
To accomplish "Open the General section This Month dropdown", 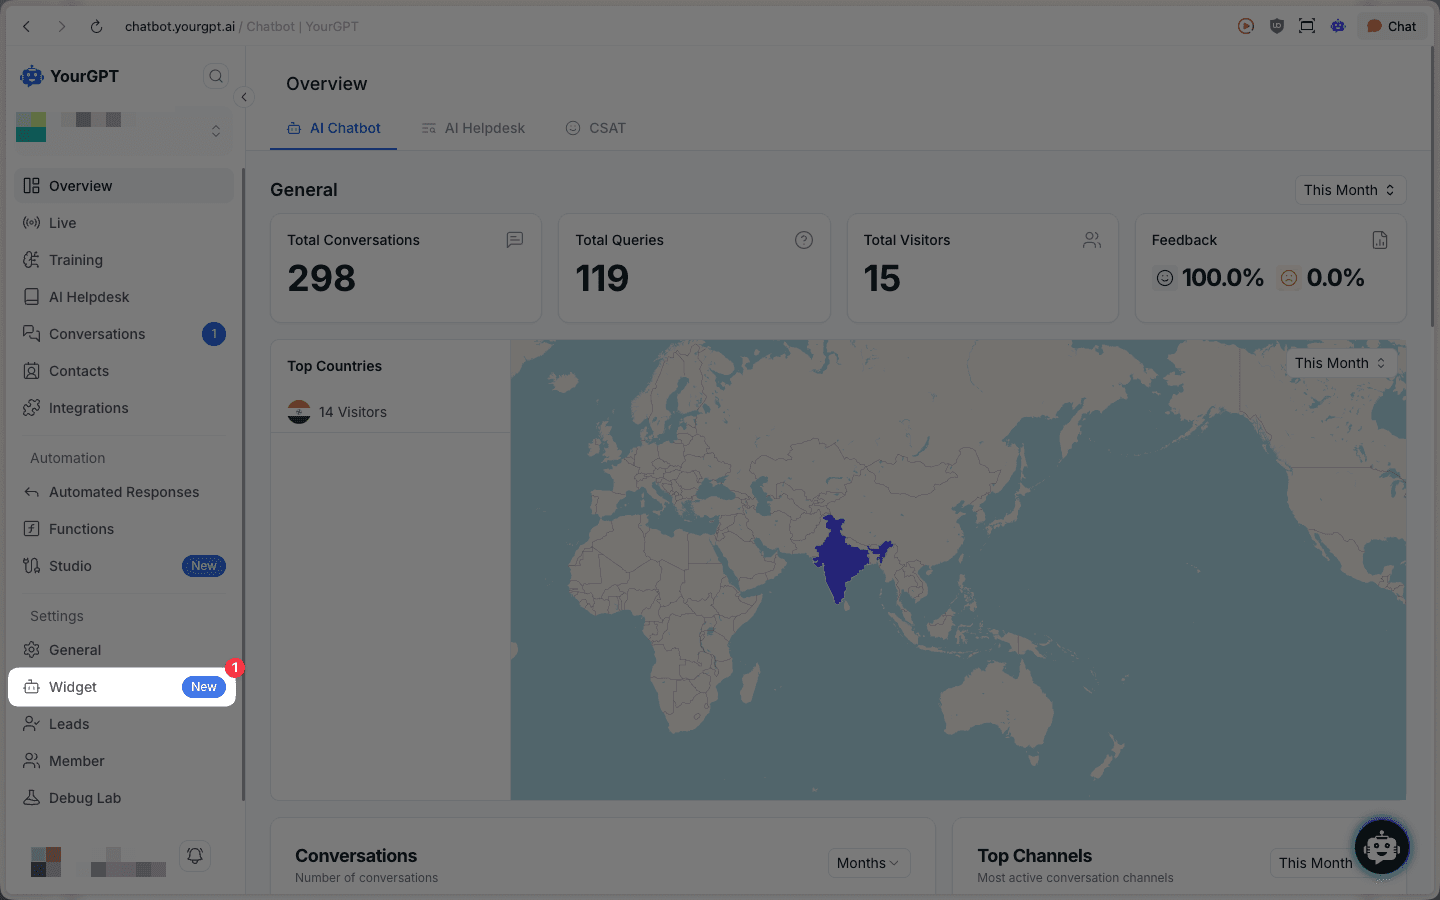I will click(1349, 190).
